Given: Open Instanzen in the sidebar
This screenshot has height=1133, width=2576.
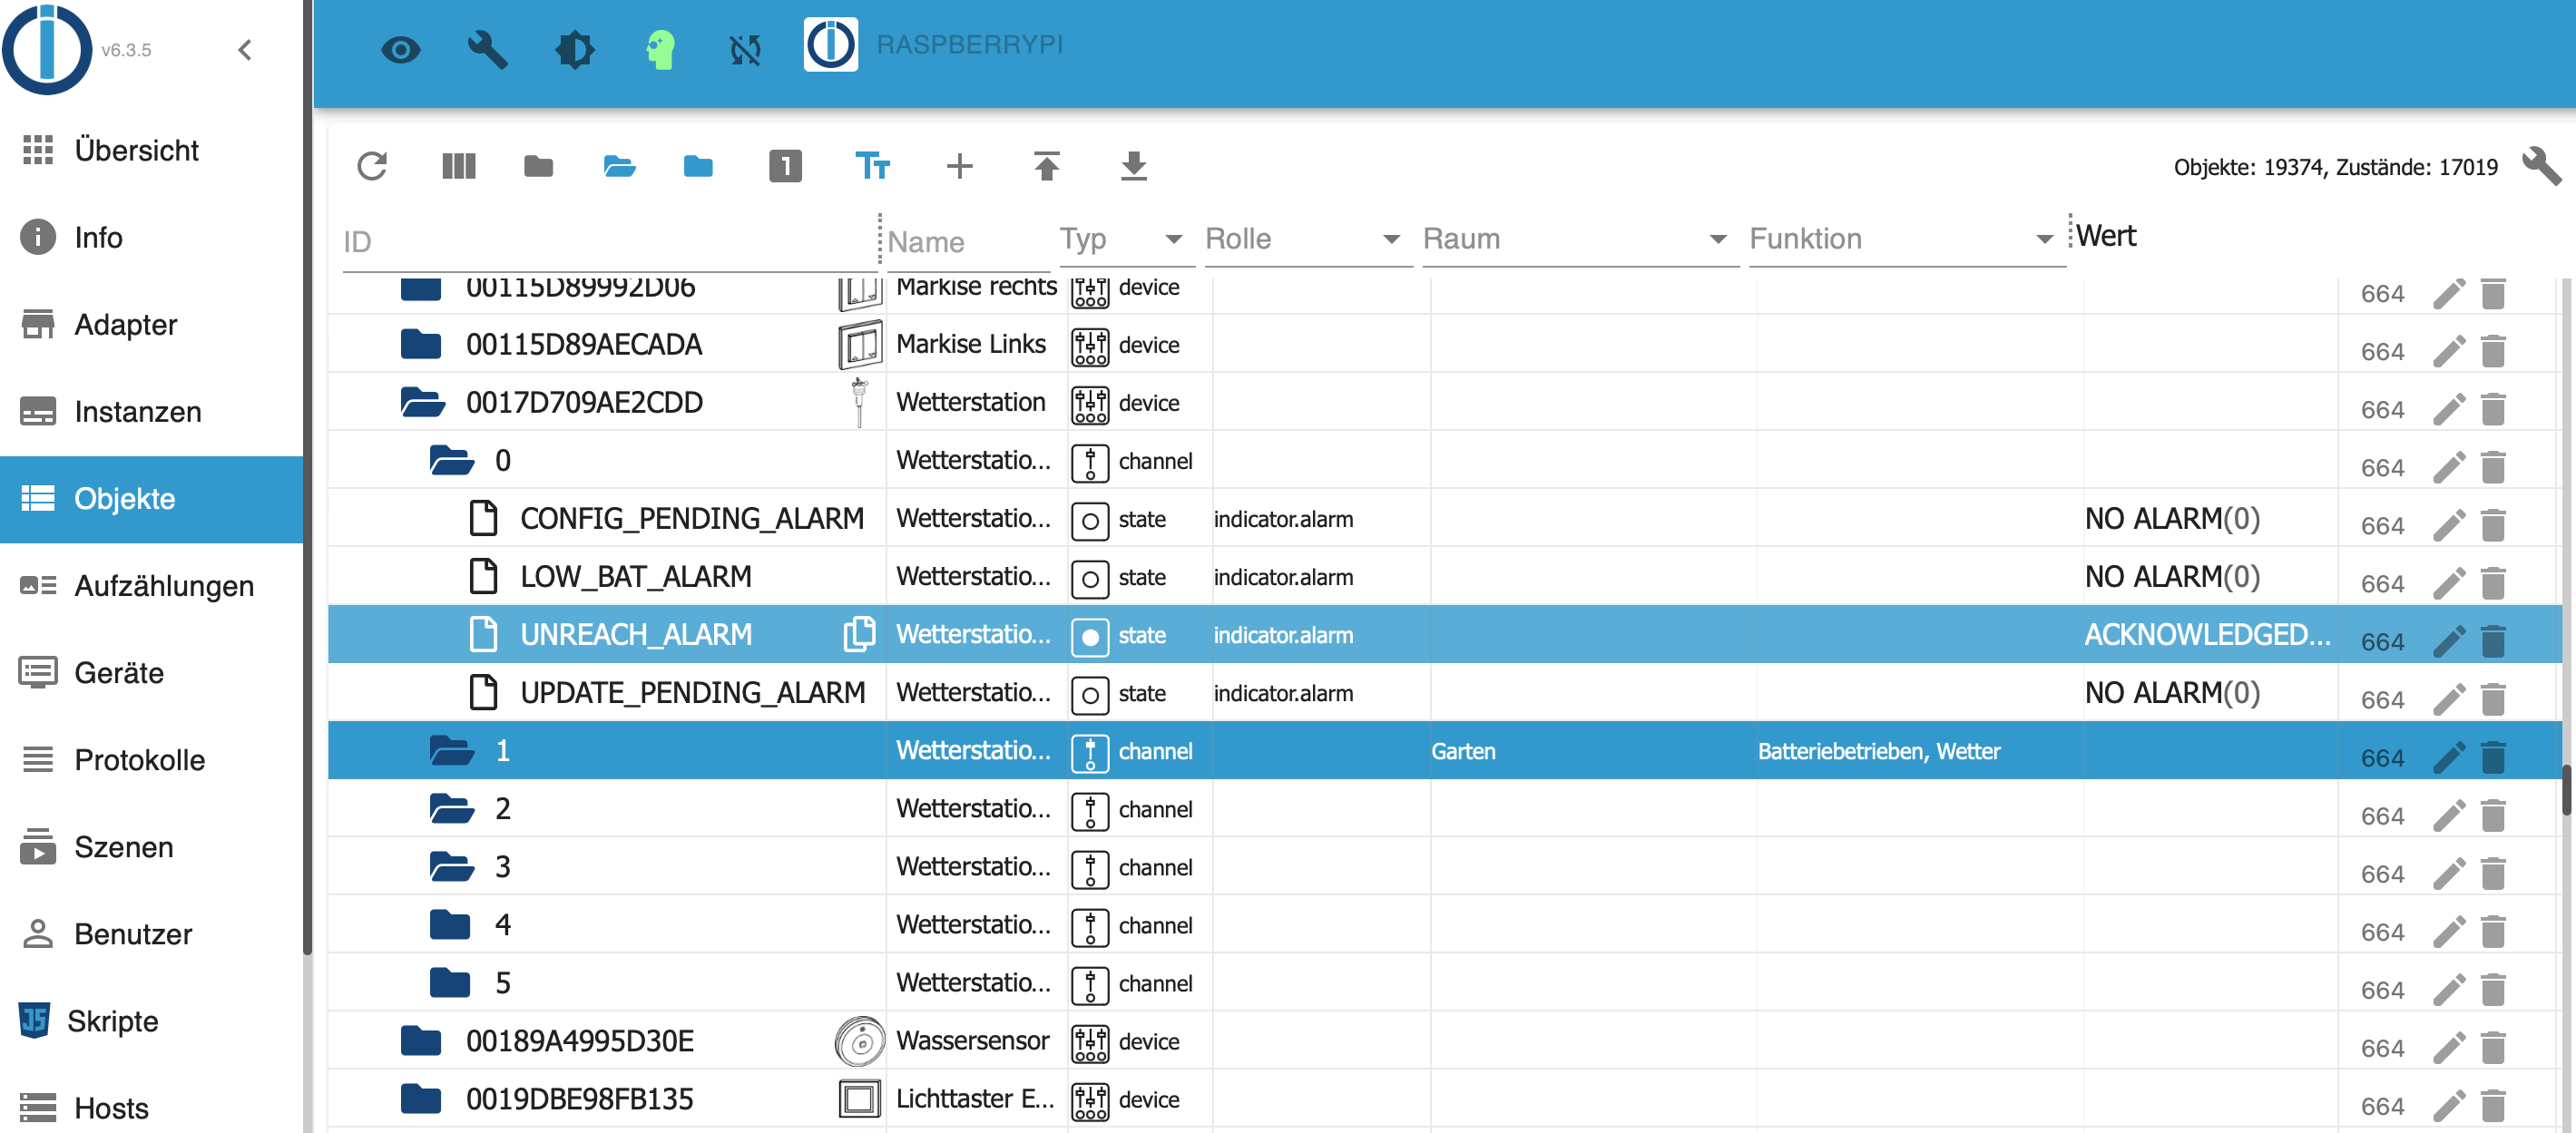Looking at the screenshot, I should coord(137,412).
